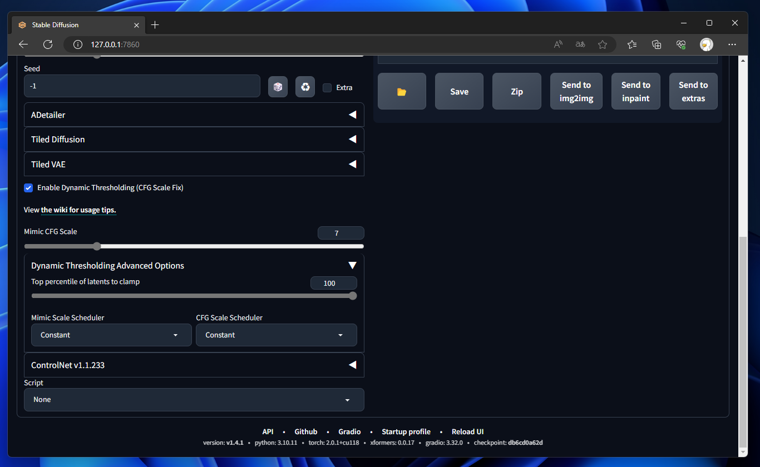Viewport: 760px width, 467px height.
Task: Enable the Extra seed checkbox
Action: tap(327, 88)
